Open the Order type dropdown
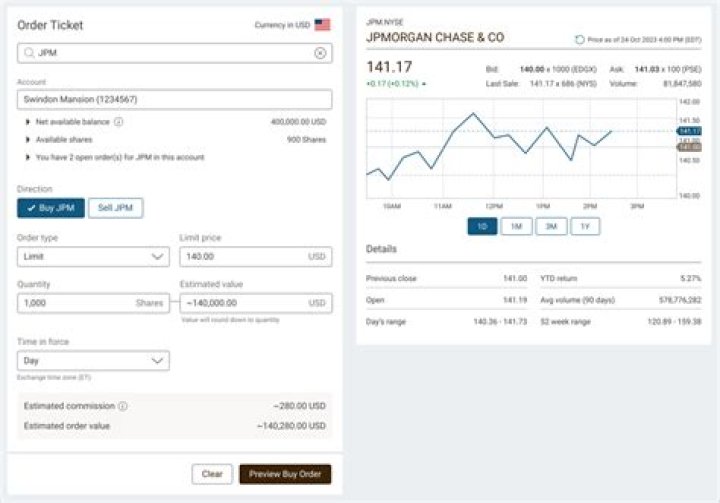The image size is (720, 503). pyautogui.click(x=93, y=257)
